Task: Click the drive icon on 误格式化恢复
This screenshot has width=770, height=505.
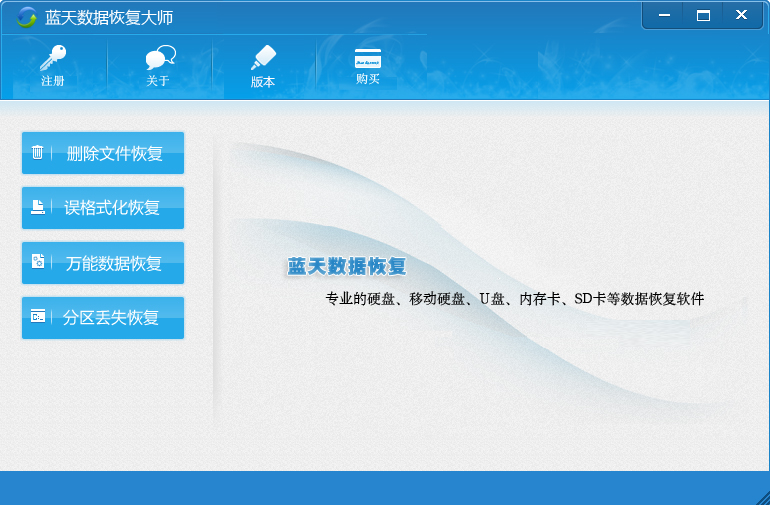Action: click(x=38, y=208)
